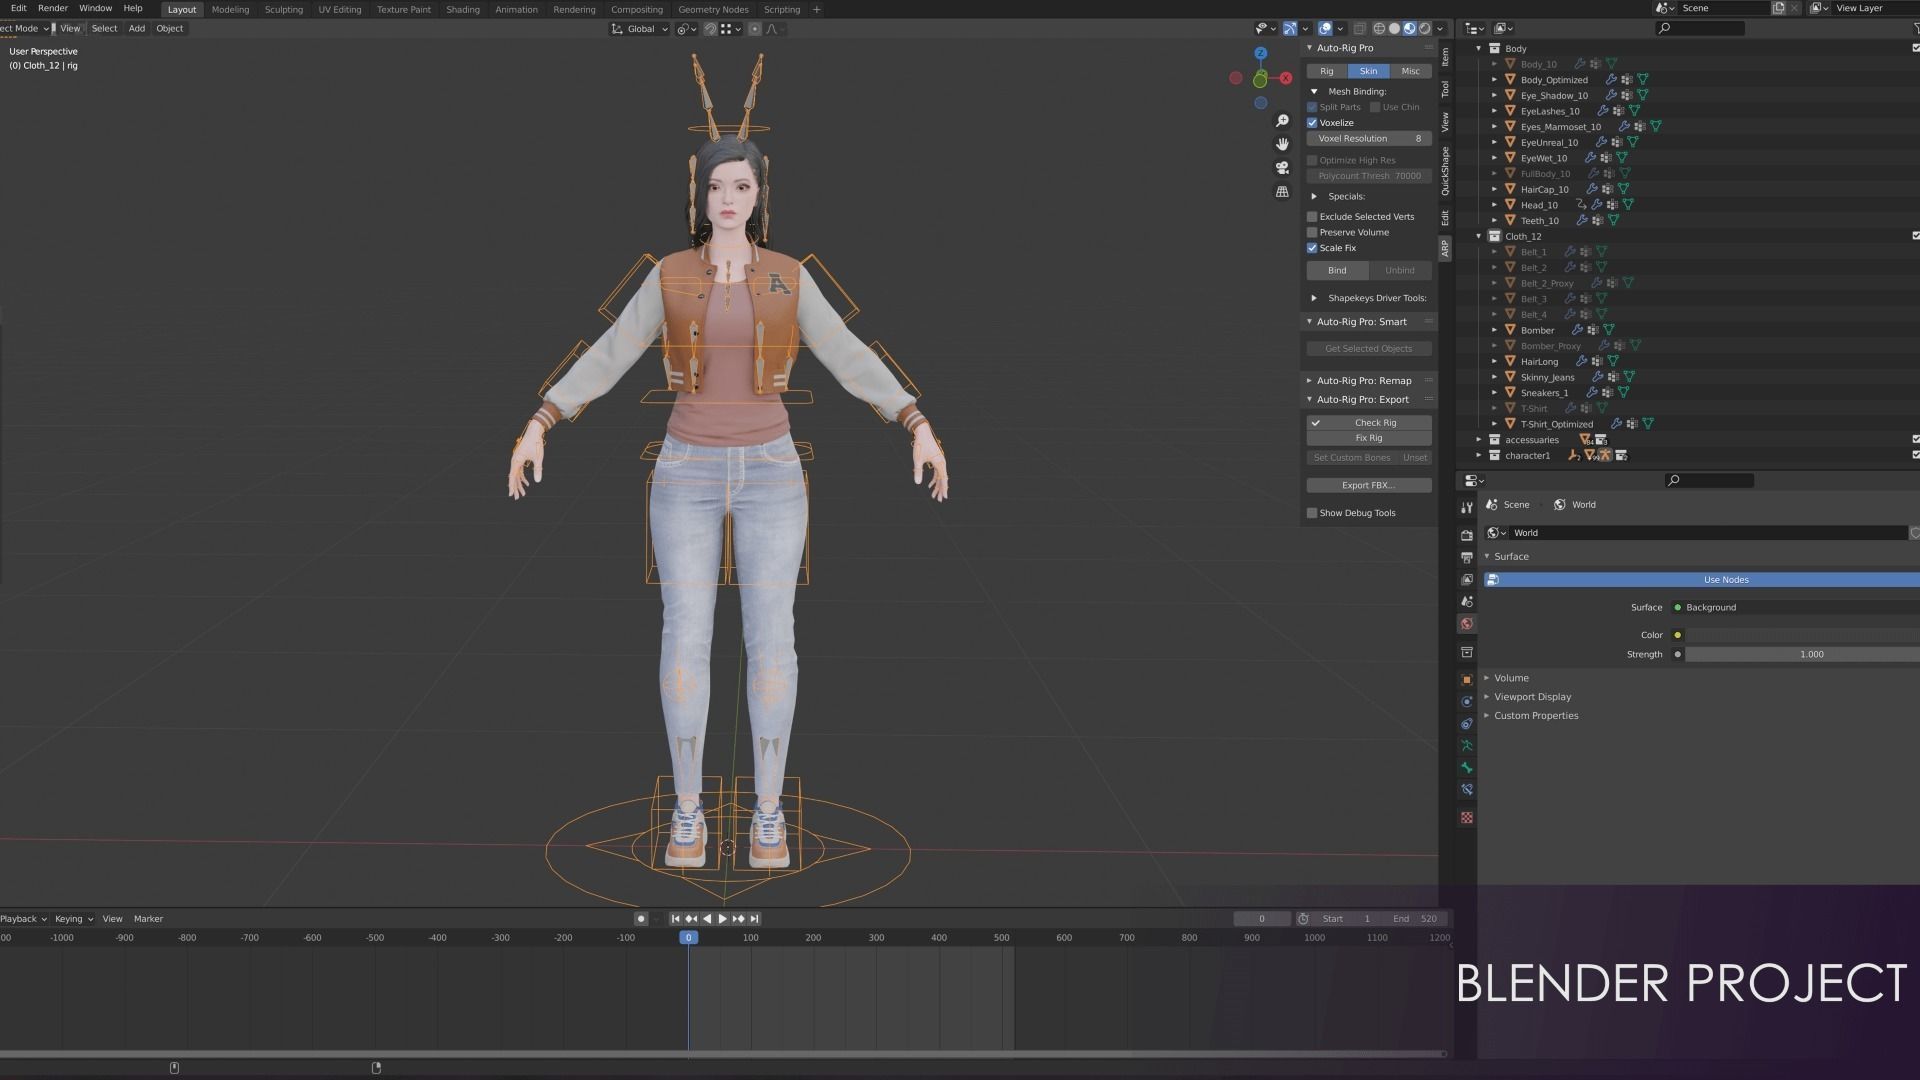
Task: Enable Show Debug Tools checkbox
Action: click(1312, 513)
